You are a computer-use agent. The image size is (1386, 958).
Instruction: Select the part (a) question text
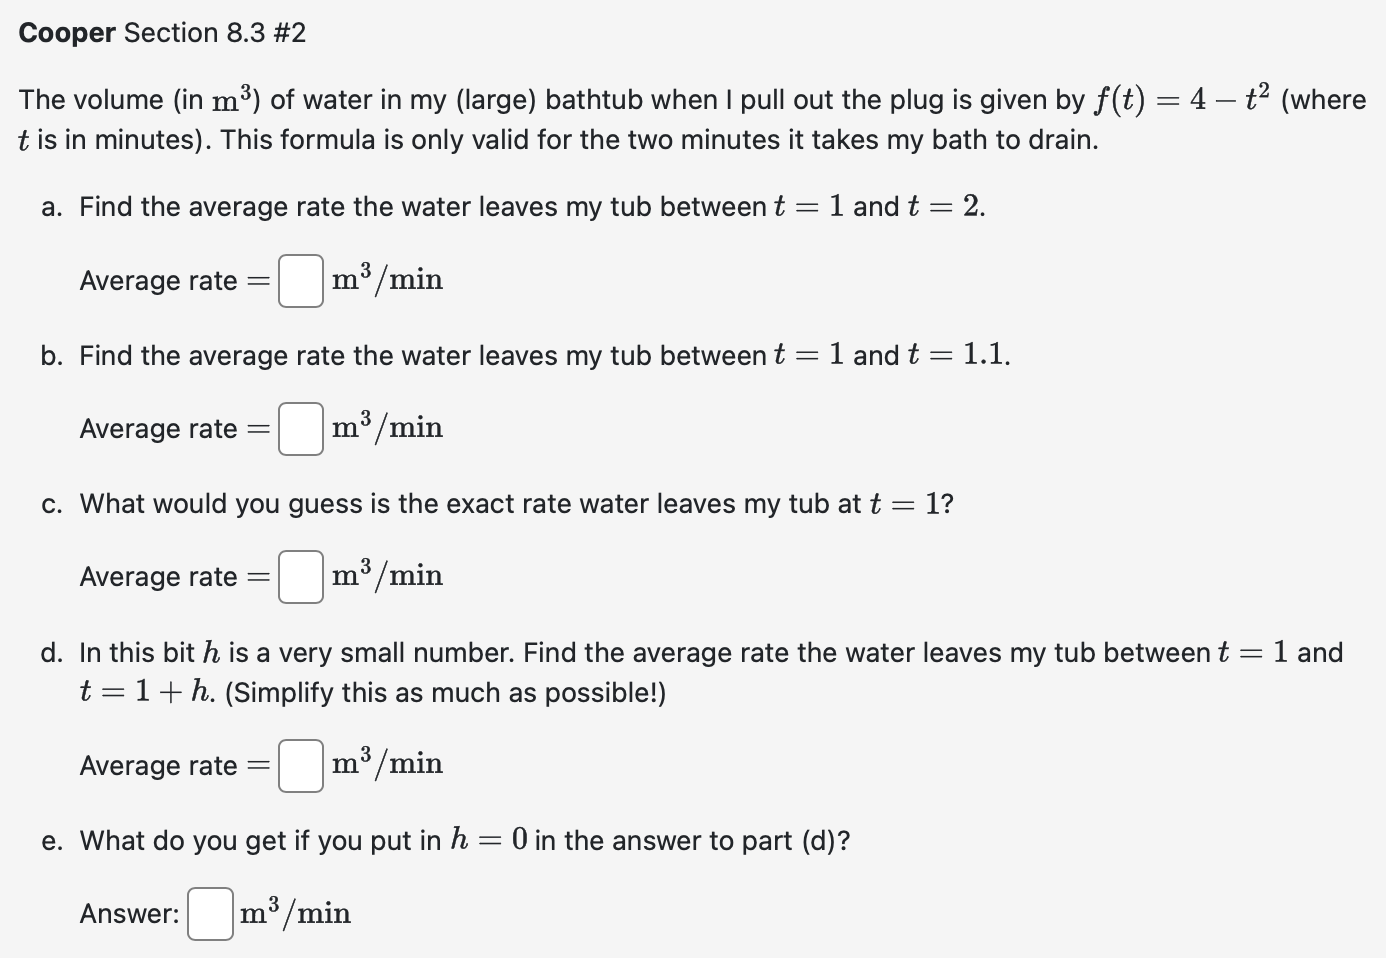click(x=531, y=206)
